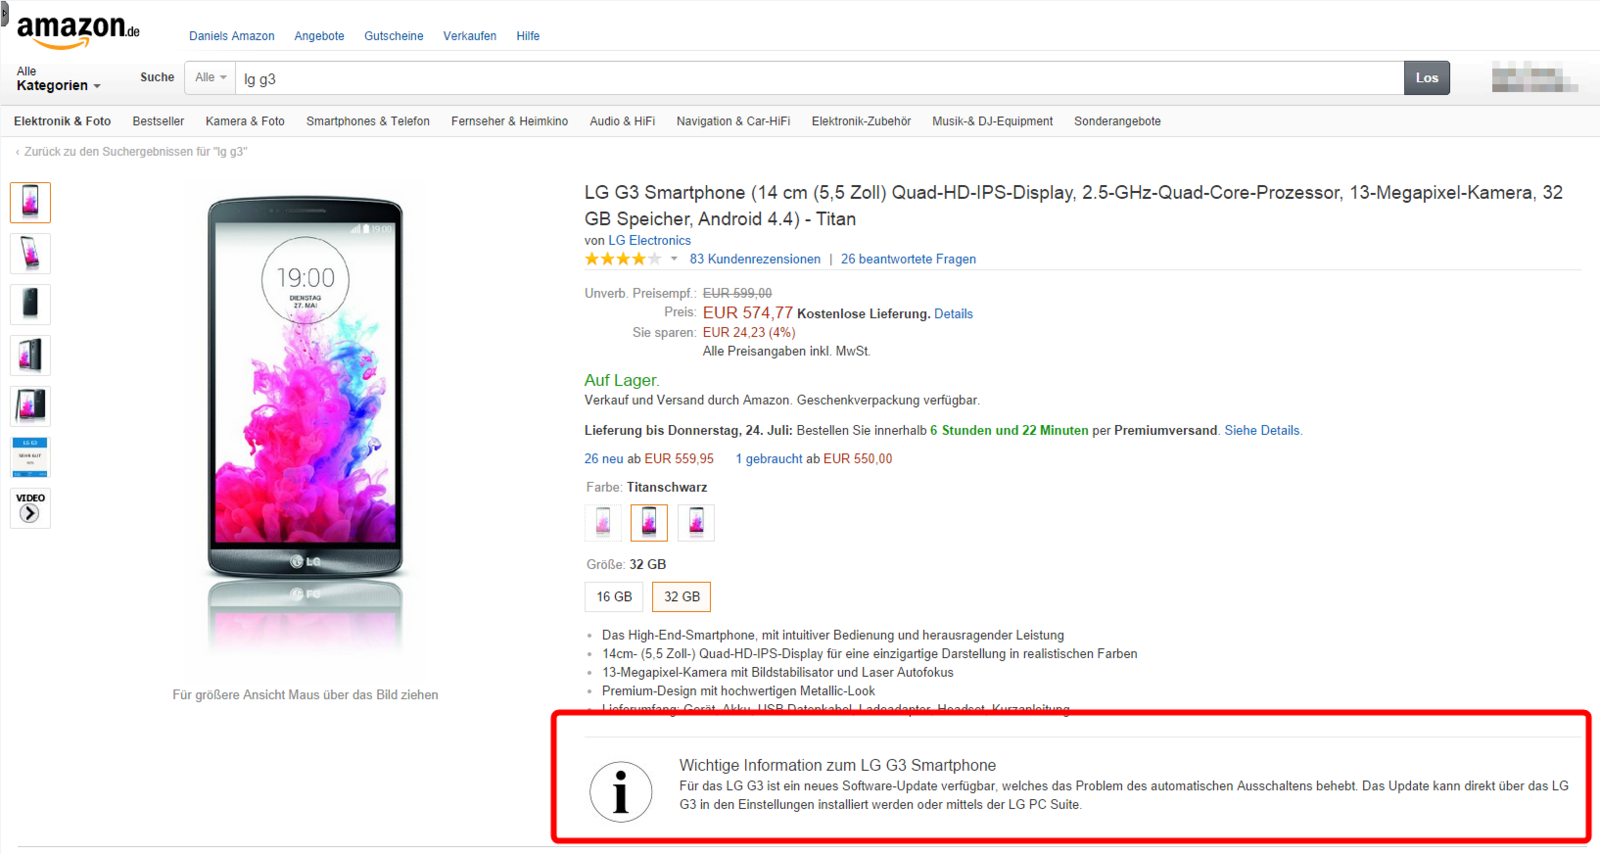Play the product VIDEO thumbnail
1600x854 pixels.
coord(30,508)
